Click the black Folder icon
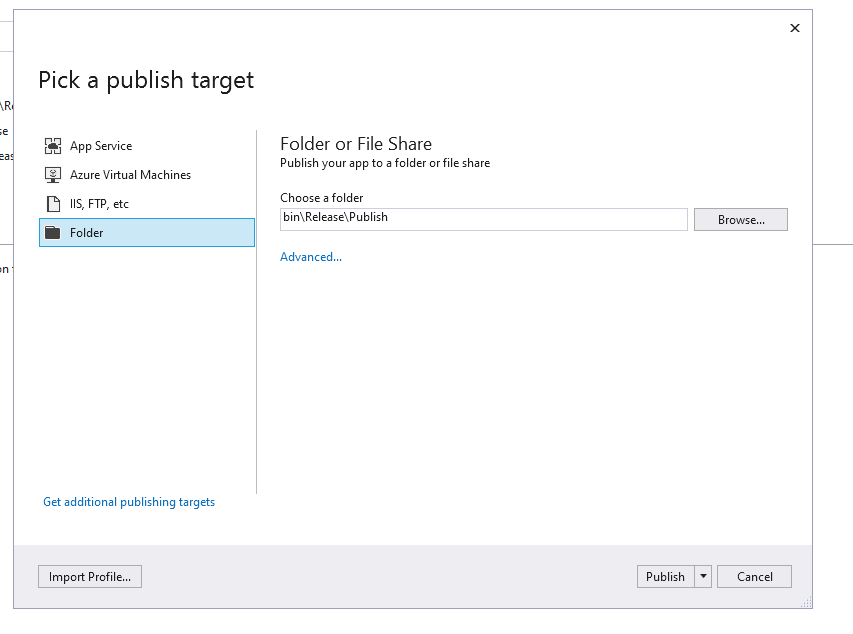Screen dimensions: 853x634 (53, 233)
